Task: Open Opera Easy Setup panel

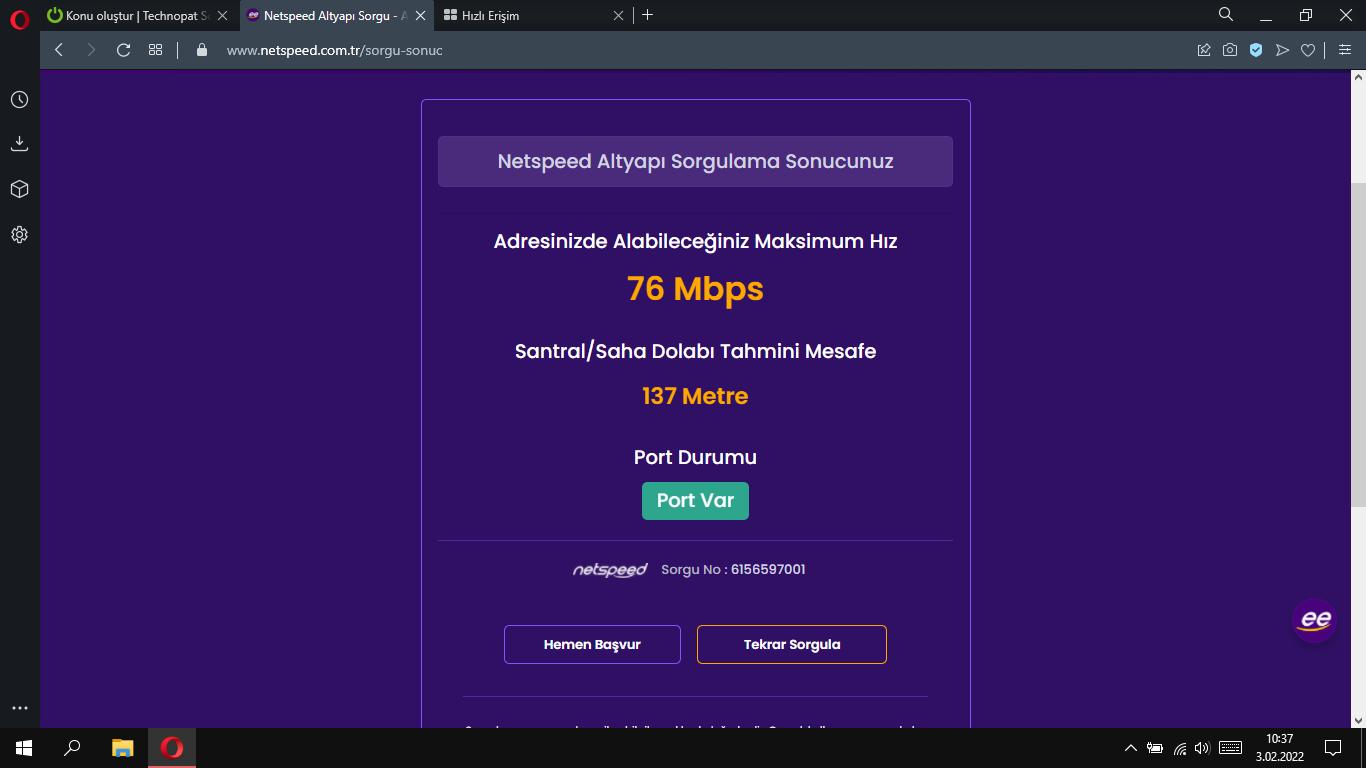Action: [1345, 50]
